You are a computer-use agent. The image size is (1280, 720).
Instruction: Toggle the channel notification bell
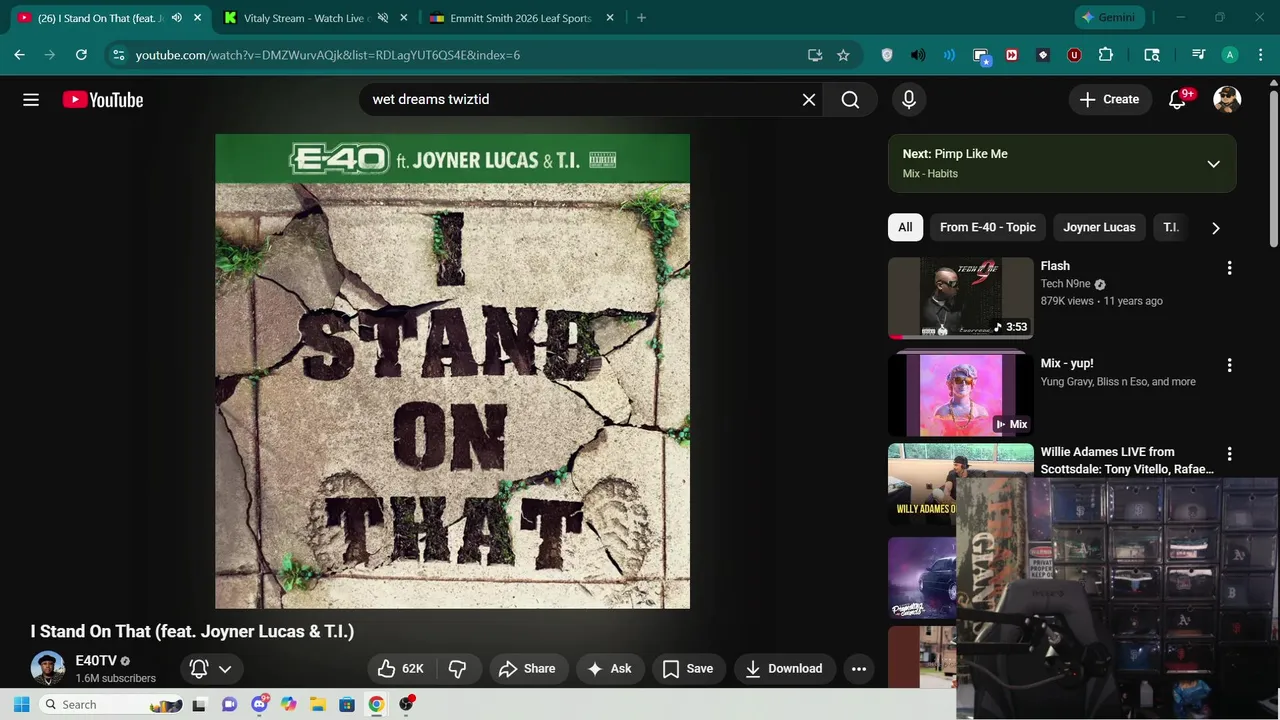[199, 669]
